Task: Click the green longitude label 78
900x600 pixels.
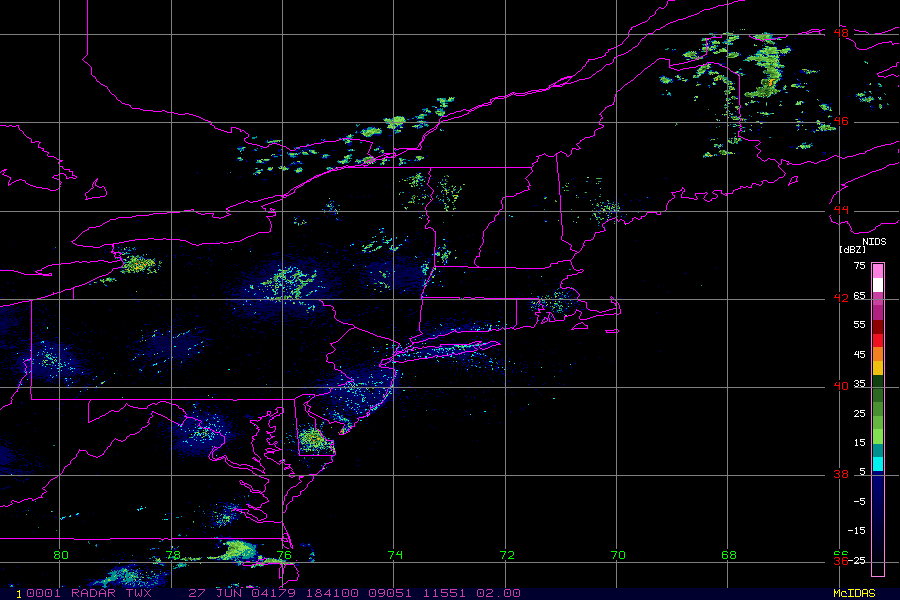Action: [173, 555]
